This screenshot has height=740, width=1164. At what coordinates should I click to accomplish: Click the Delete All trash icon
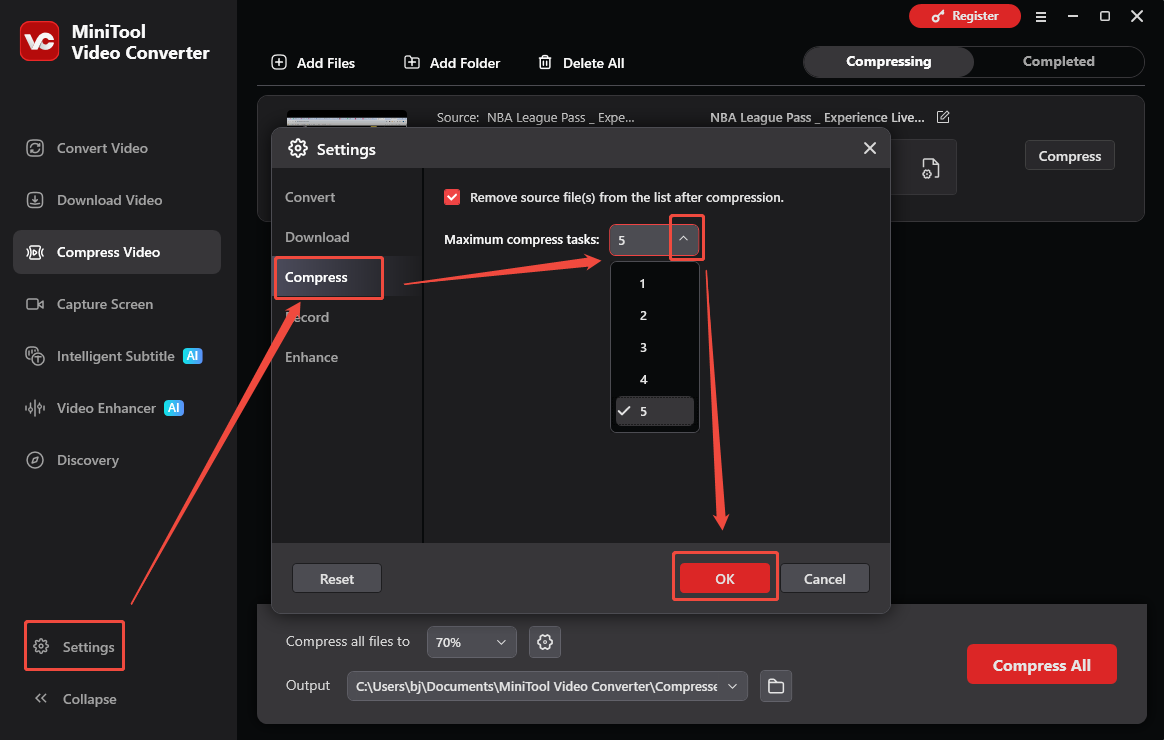[545, 62]
